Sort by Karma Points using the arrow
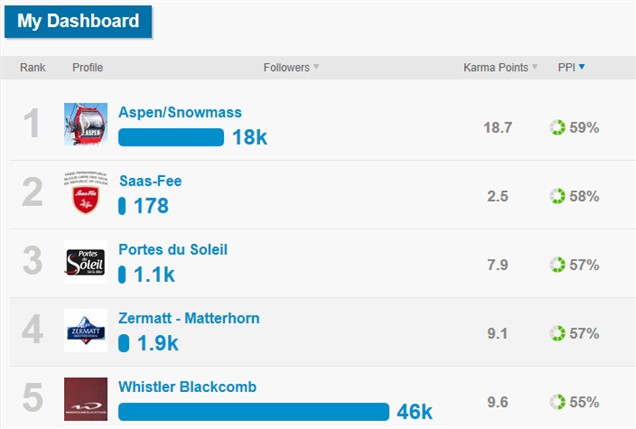 coord(535,68)
